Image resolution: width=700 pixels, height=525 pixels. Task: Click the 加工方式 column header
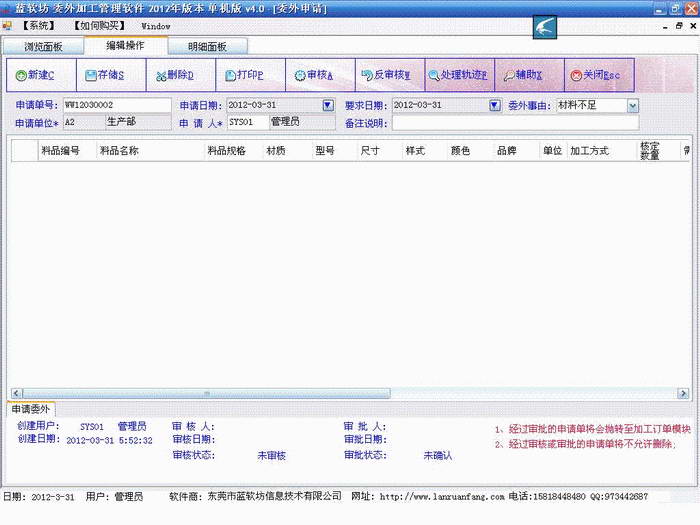(603, 151)
